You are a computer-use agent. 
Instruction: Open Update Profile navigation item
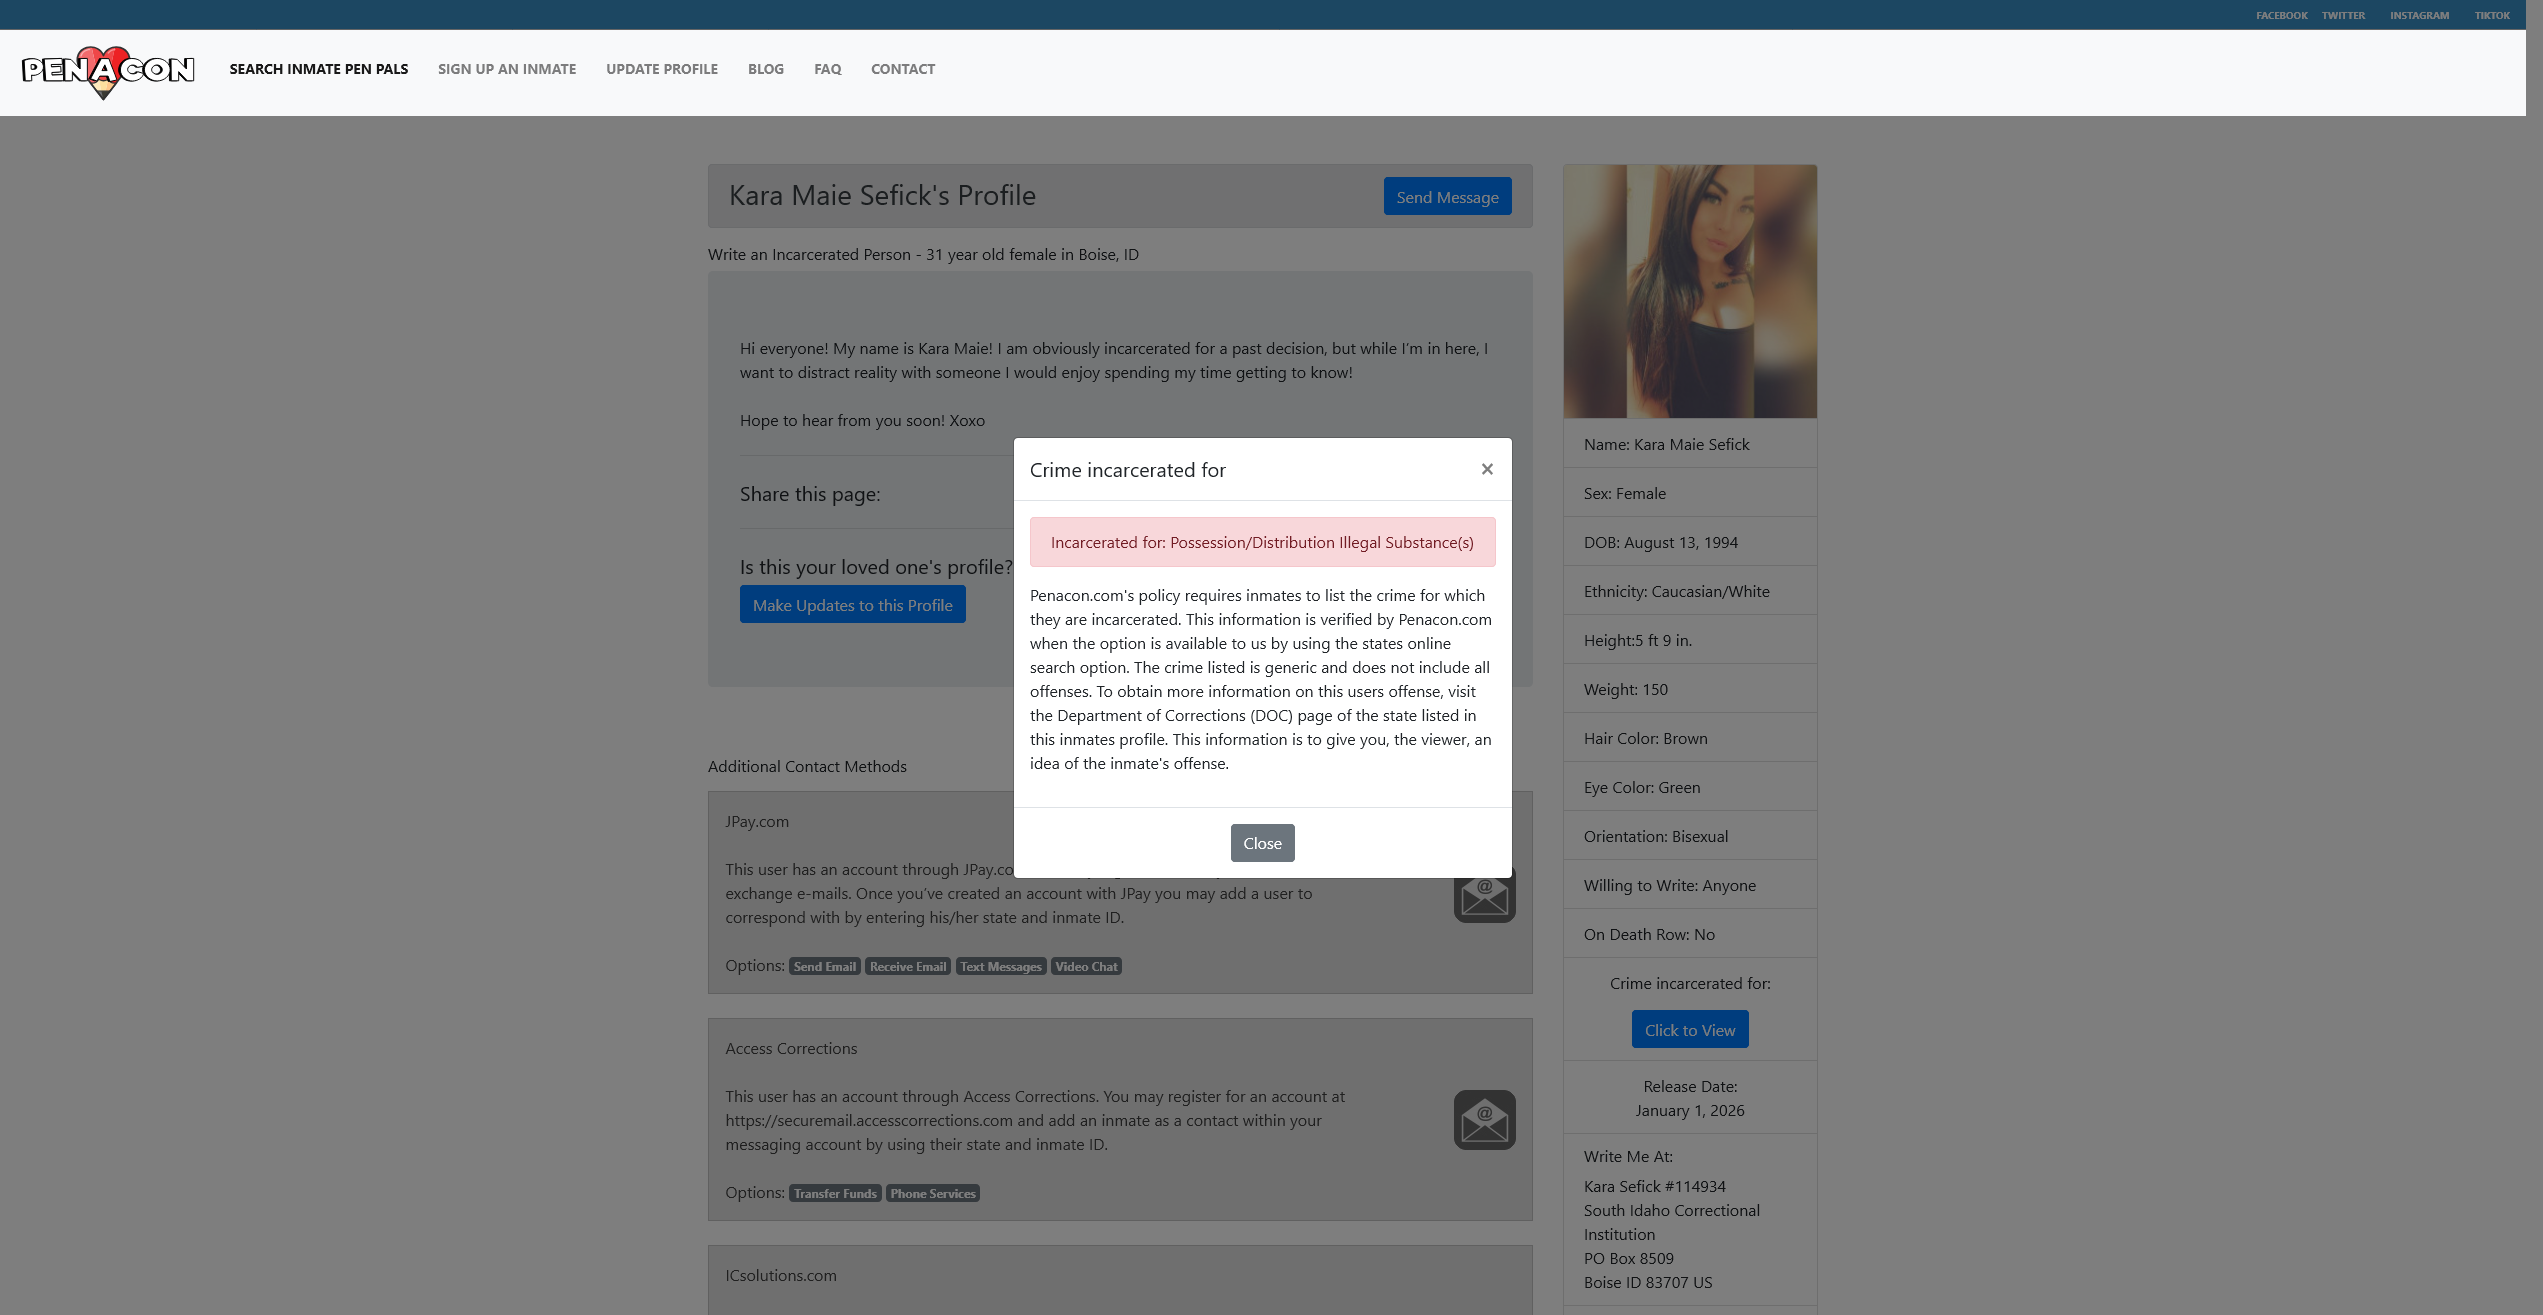661,69
